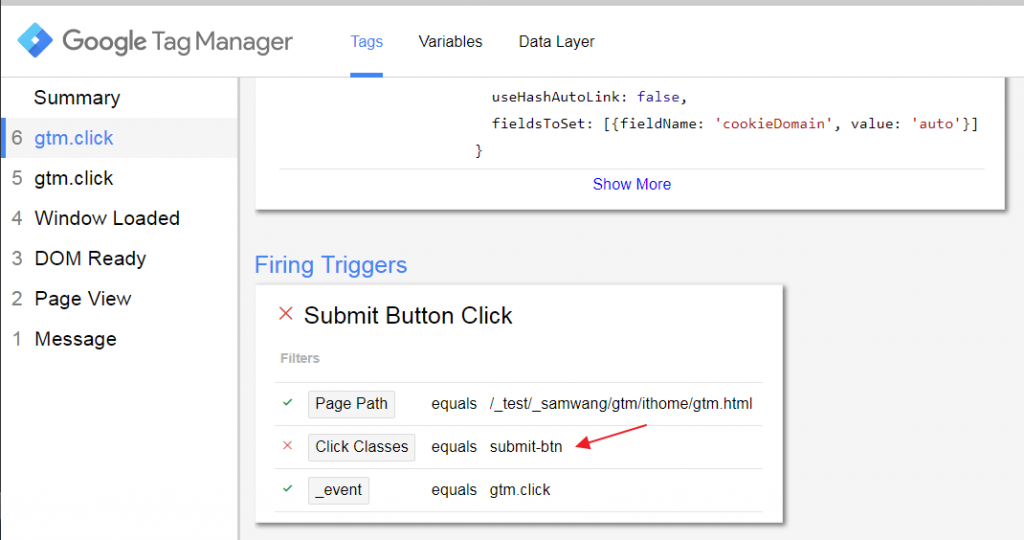Expand tag properties with Show More
1024x540 pixels.
click(632, 184)
